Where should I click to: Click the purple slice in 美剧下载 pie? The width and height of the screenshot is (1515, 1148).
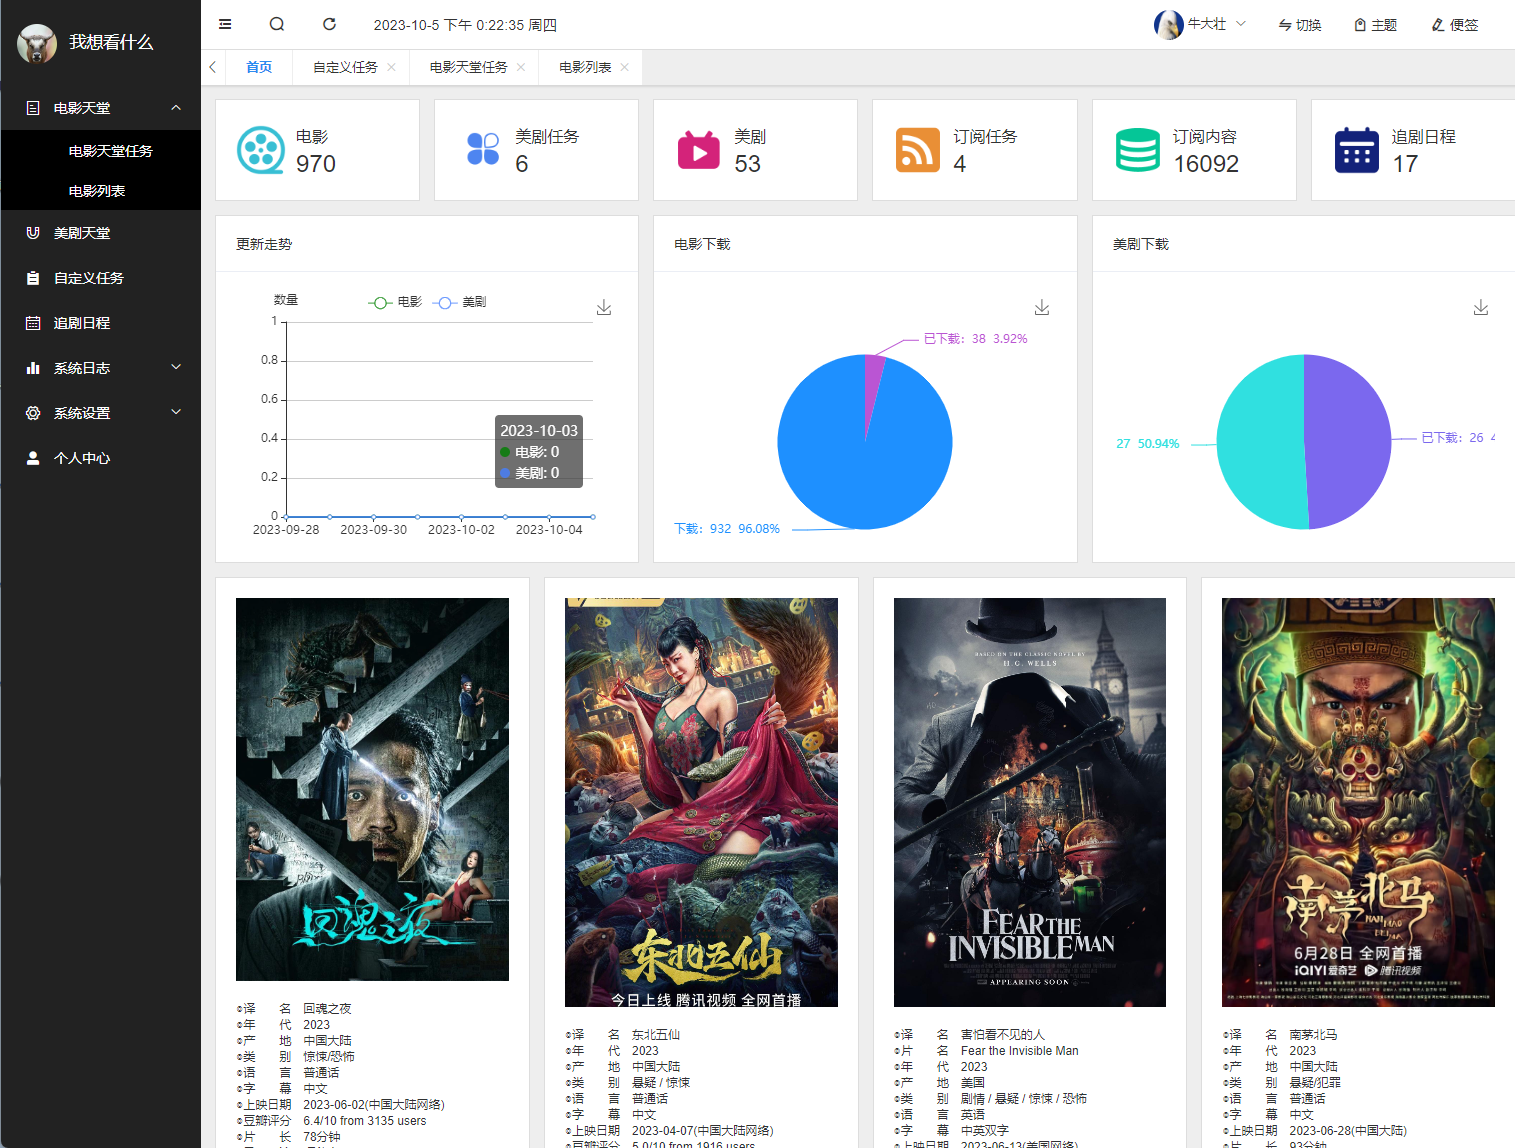pos(1348,440)
